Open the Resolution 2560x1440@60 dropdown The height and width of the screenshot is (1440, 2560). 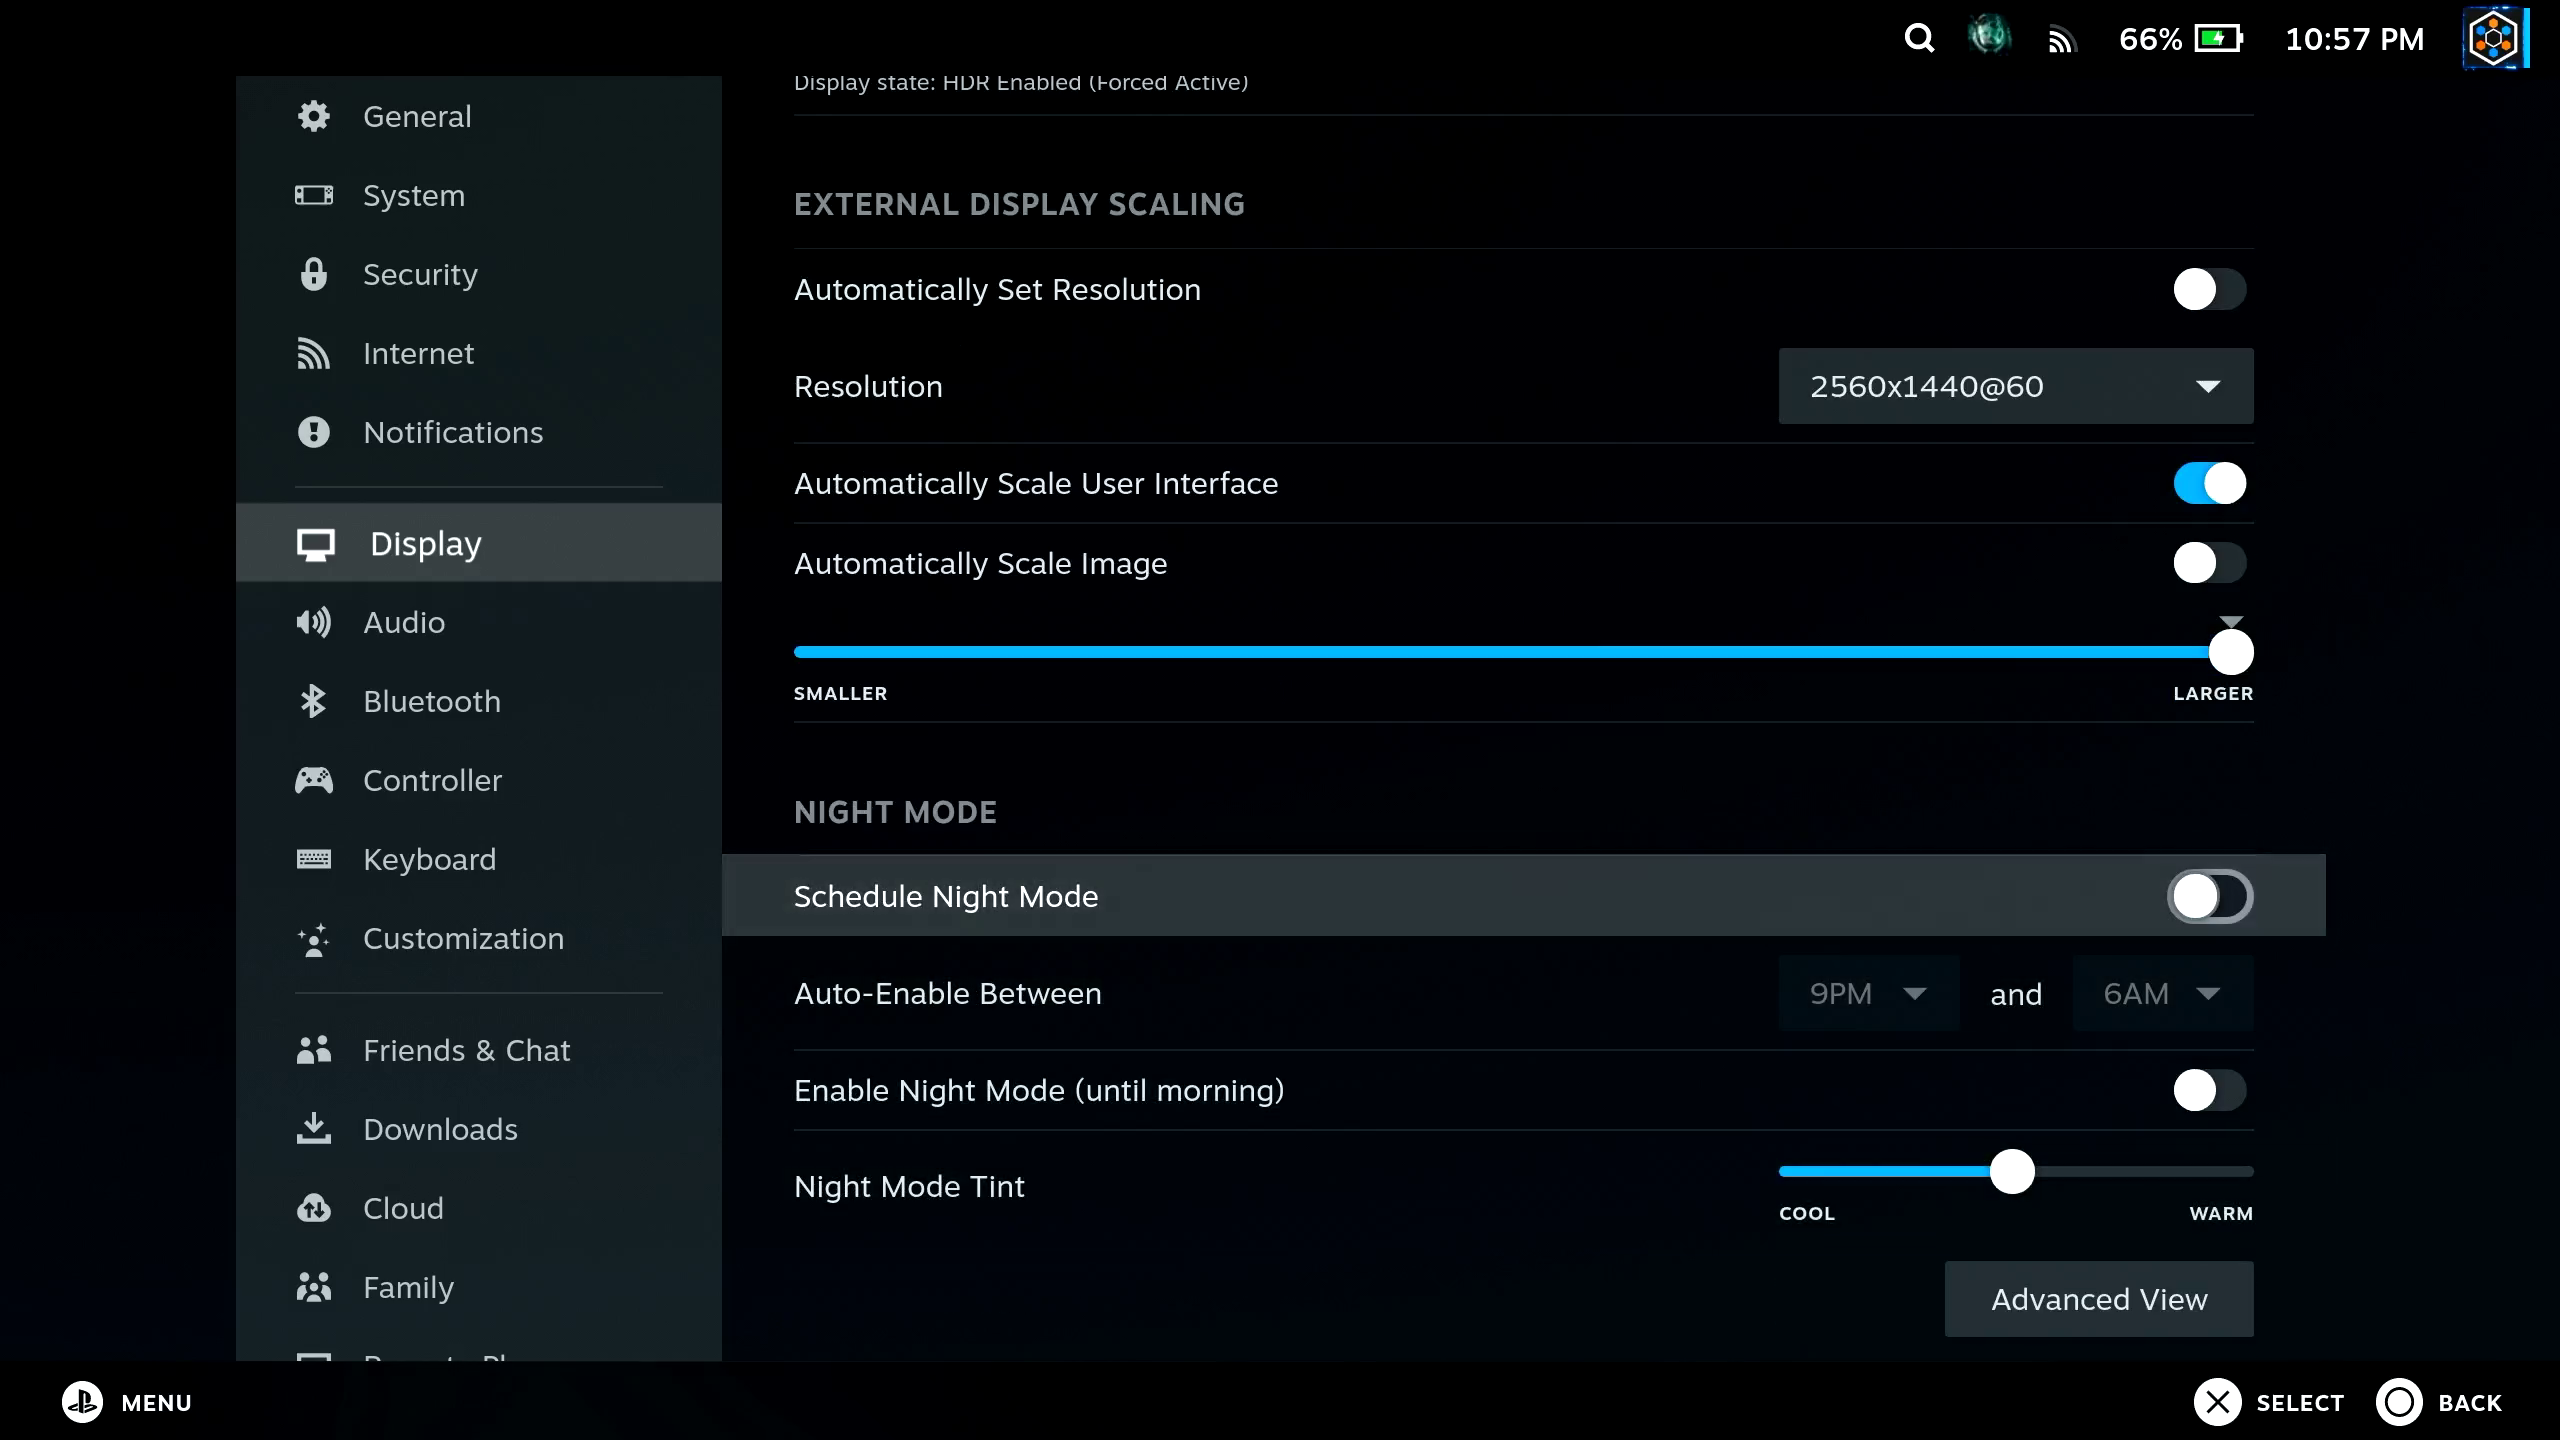tap(2015, 386)
